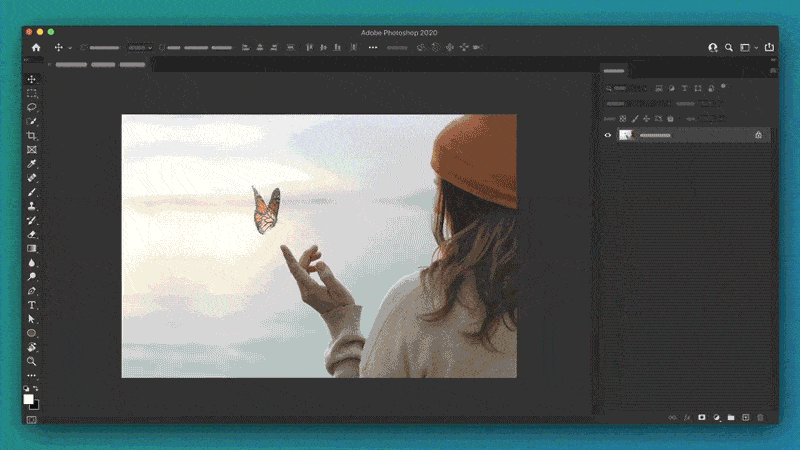
Task: Toggle the layer lock icon
Action: 759,135
